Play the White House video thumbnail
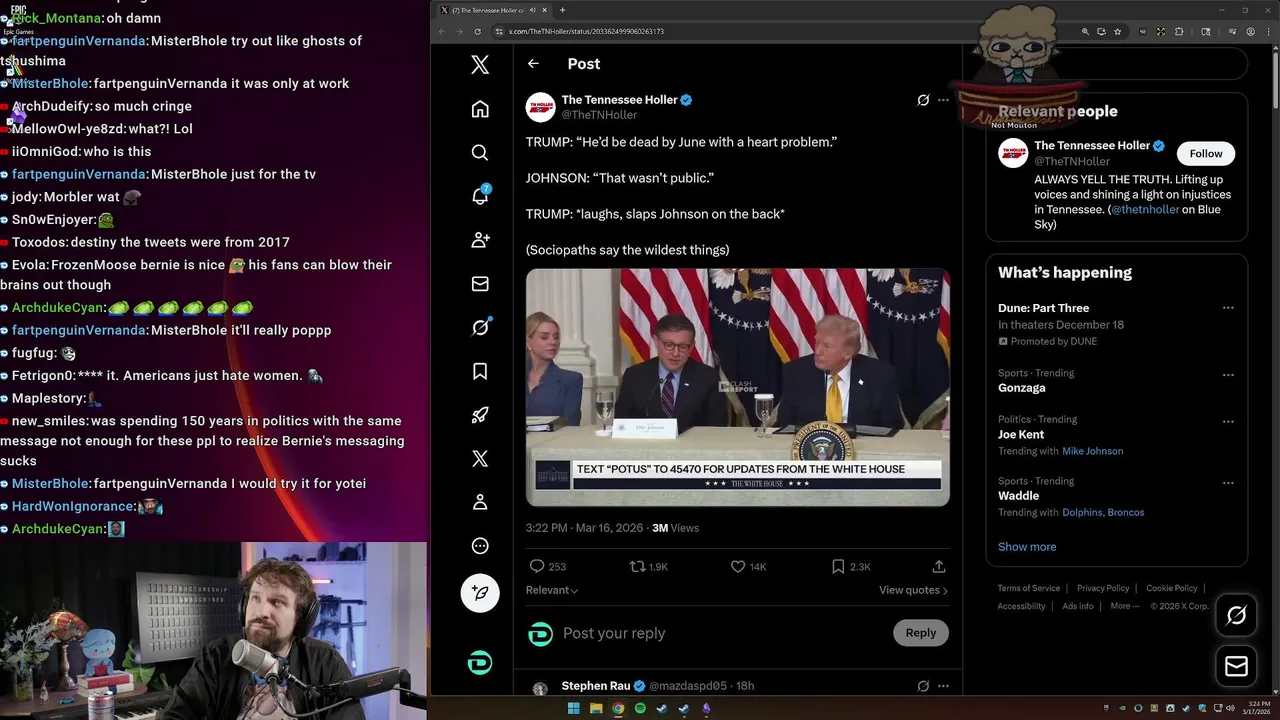This screenshot has height=720, width=1280. 738,387
